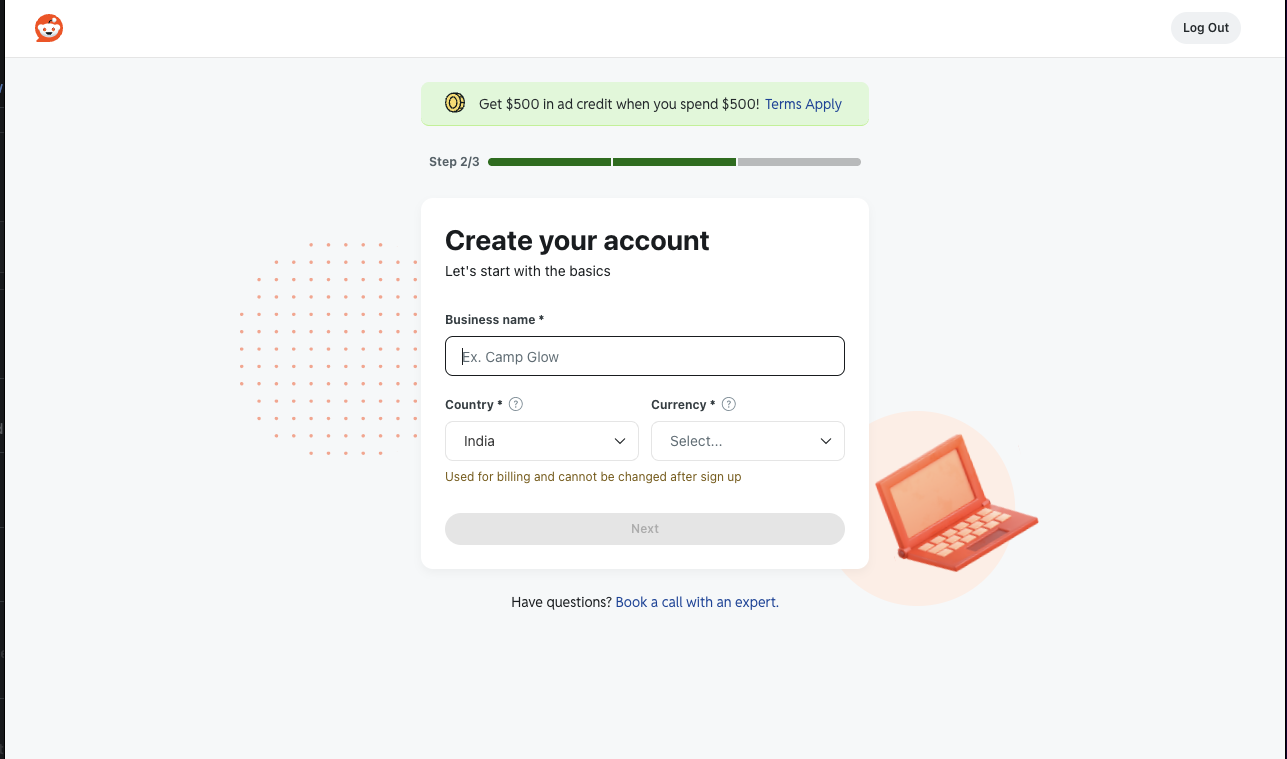Click the $500 ad credit promo text
Image resolution: width=1287 pixels, height=759 pixels.
click(618, 104)
